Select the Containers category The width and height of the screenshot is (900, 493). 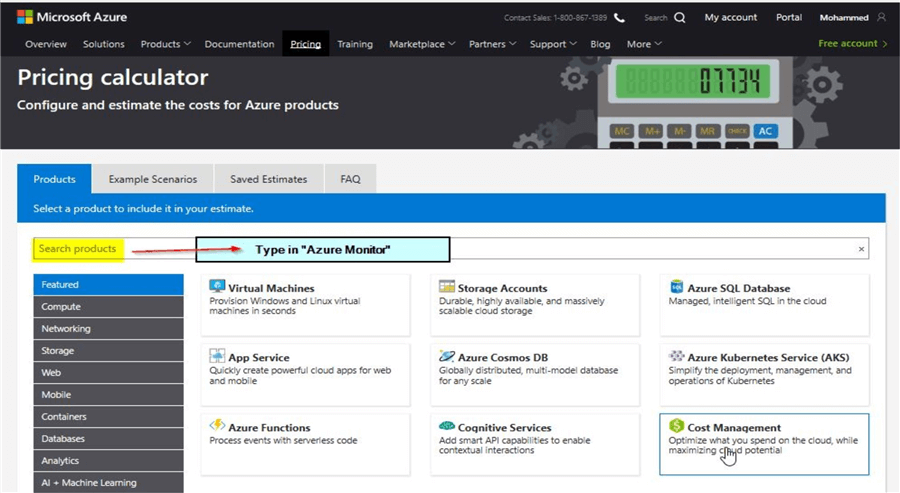108,417
